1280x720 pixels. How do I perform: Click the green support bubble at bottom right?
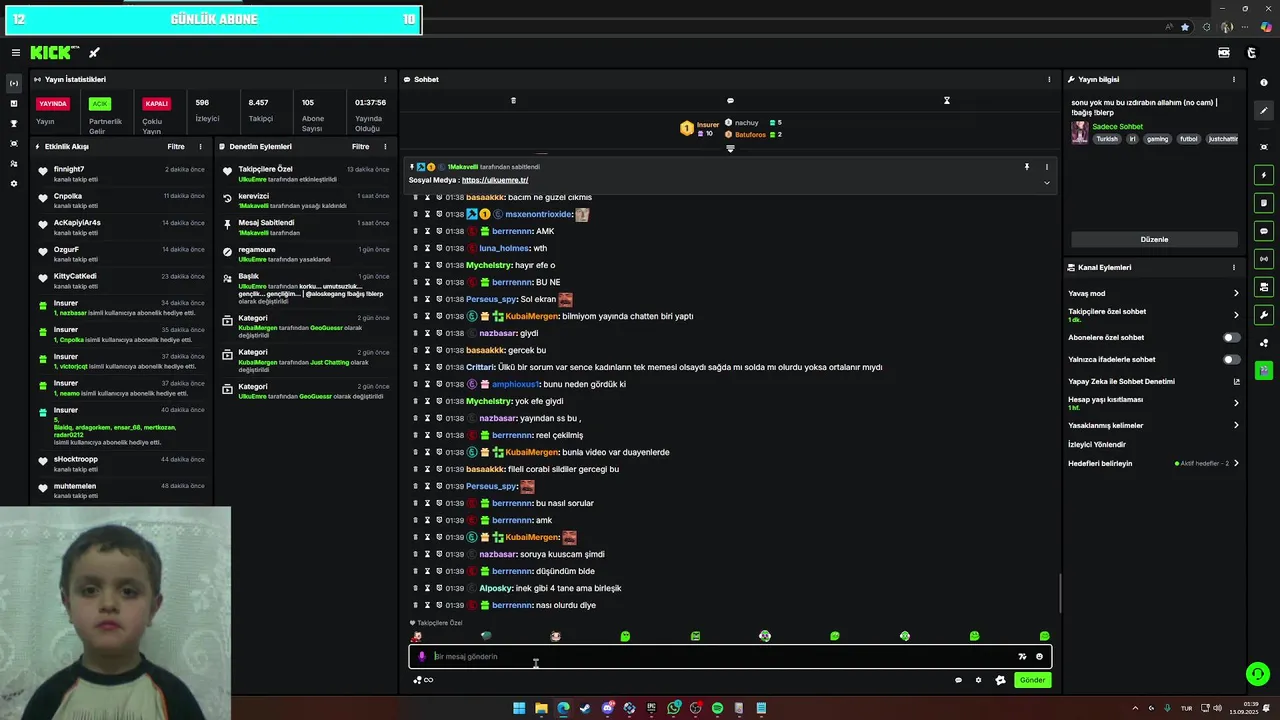coord(1258,674)
